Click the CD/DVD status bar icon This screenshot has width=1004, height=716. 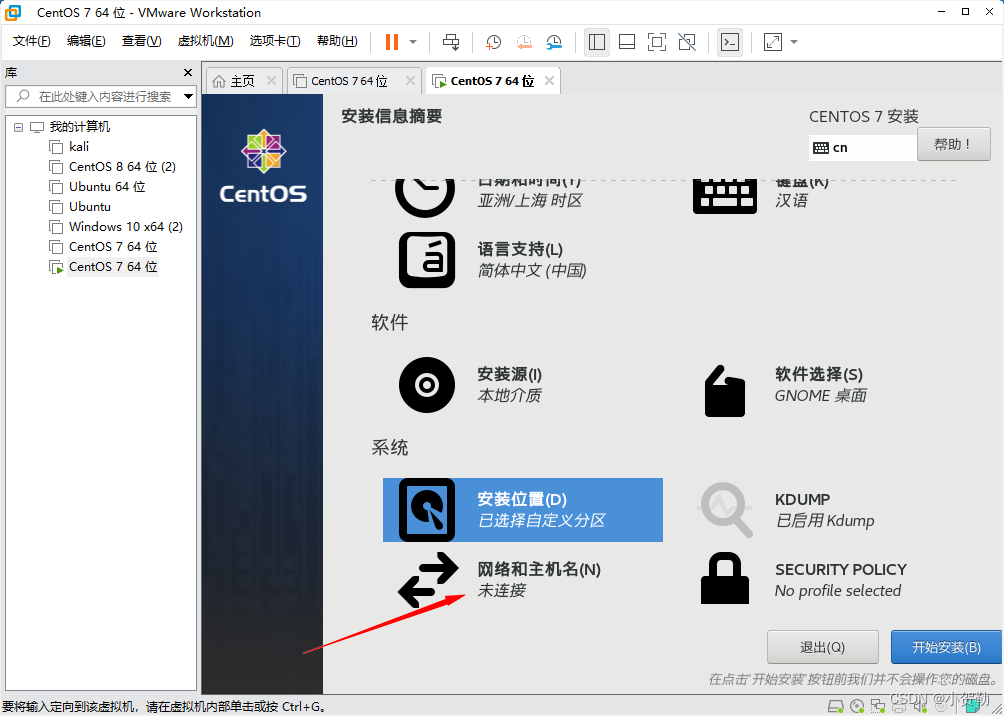click(856, 706)
